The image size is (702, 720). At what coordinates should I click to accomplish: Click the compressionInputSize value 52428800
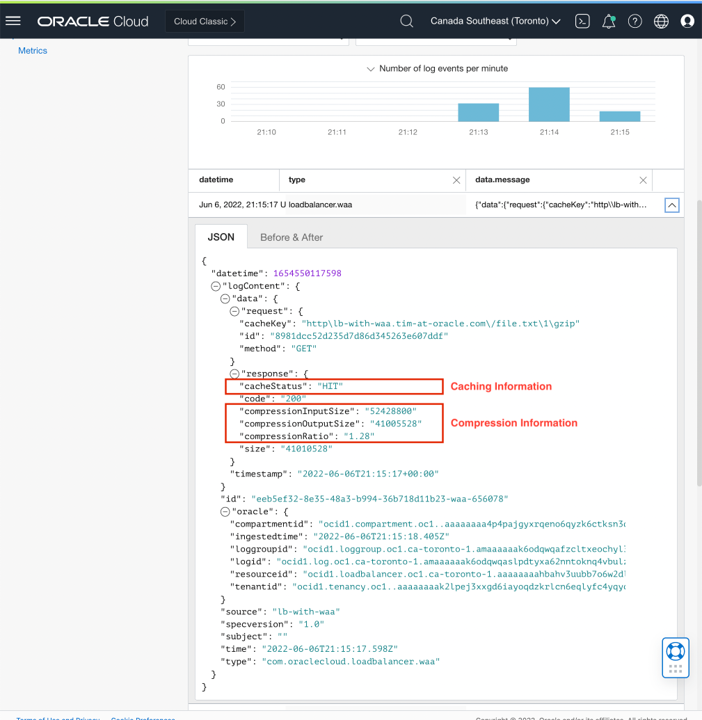pos(391,411)
